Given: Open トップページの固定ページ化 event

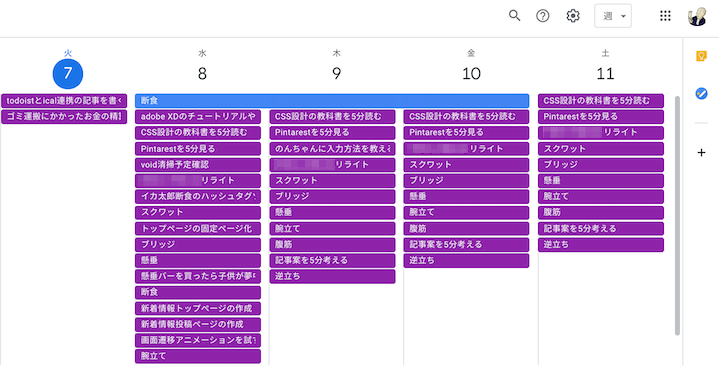Looking at the screenshot, I should tap(198, 228).
